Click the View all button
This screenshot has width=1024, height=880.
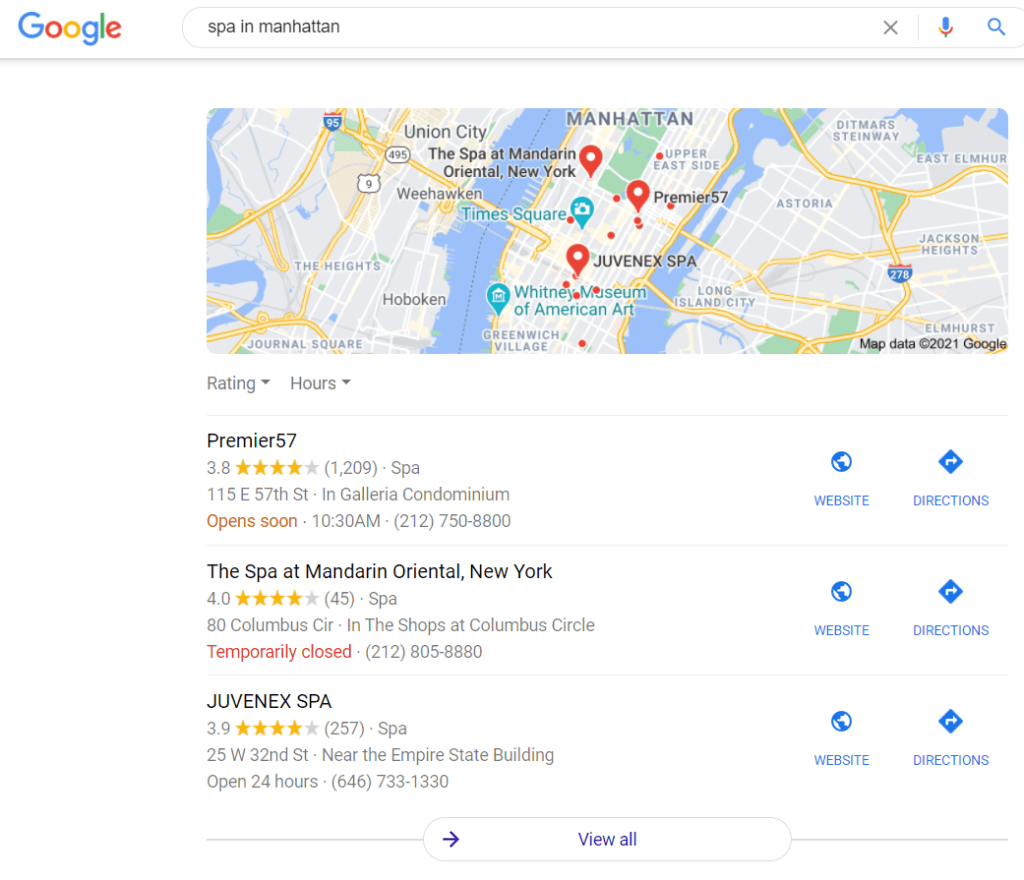tap(607, 839)
